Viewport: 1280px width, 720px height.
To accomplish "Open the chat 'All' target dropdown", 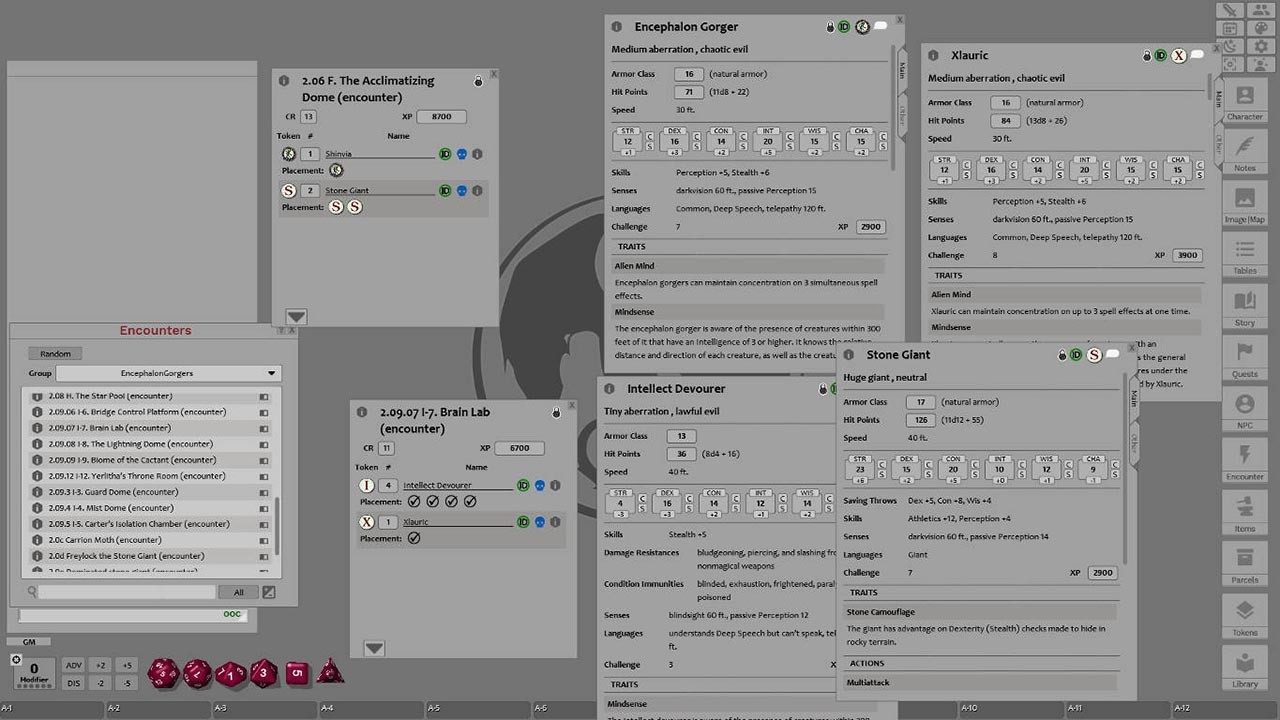I will click(238, 592).
